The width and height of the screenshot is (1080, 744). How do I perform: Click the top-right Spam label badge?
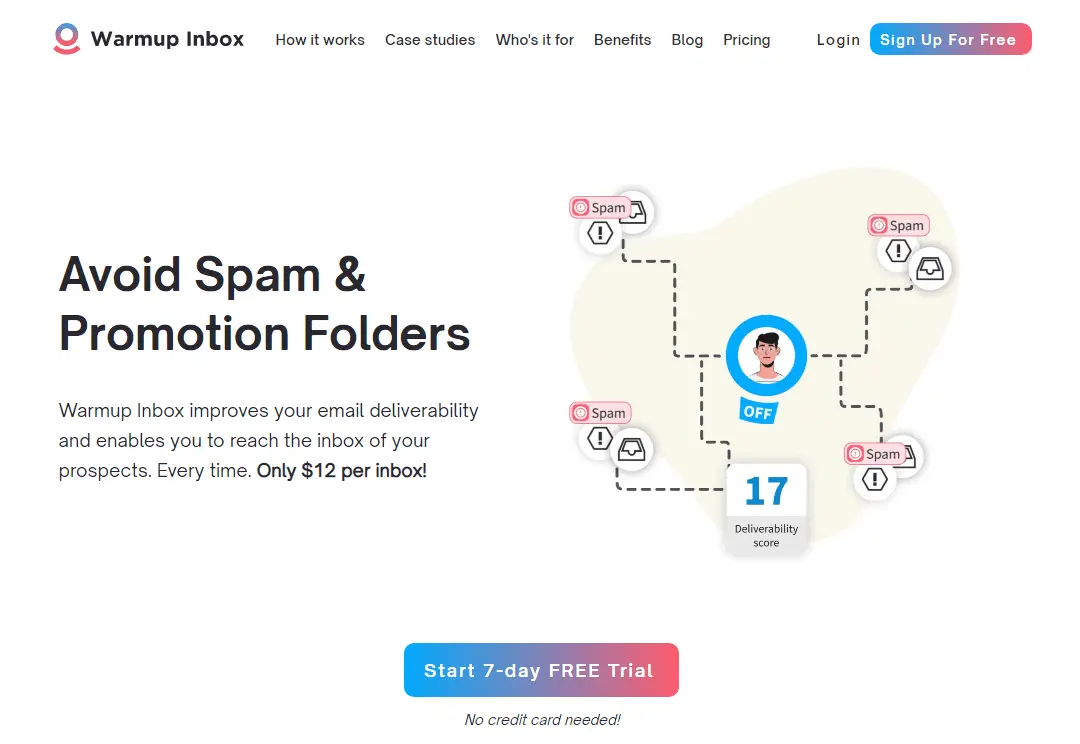click(898, 226)
